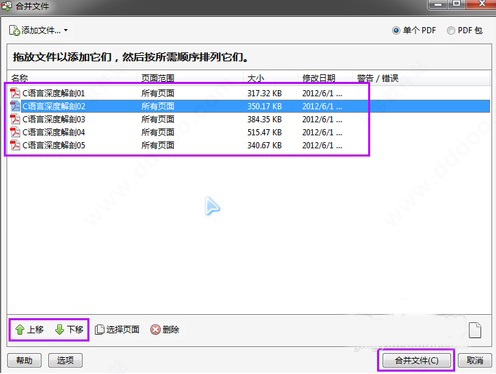Click the 页面范围 column header
The image size is (496, 374).
coord(158,78)
